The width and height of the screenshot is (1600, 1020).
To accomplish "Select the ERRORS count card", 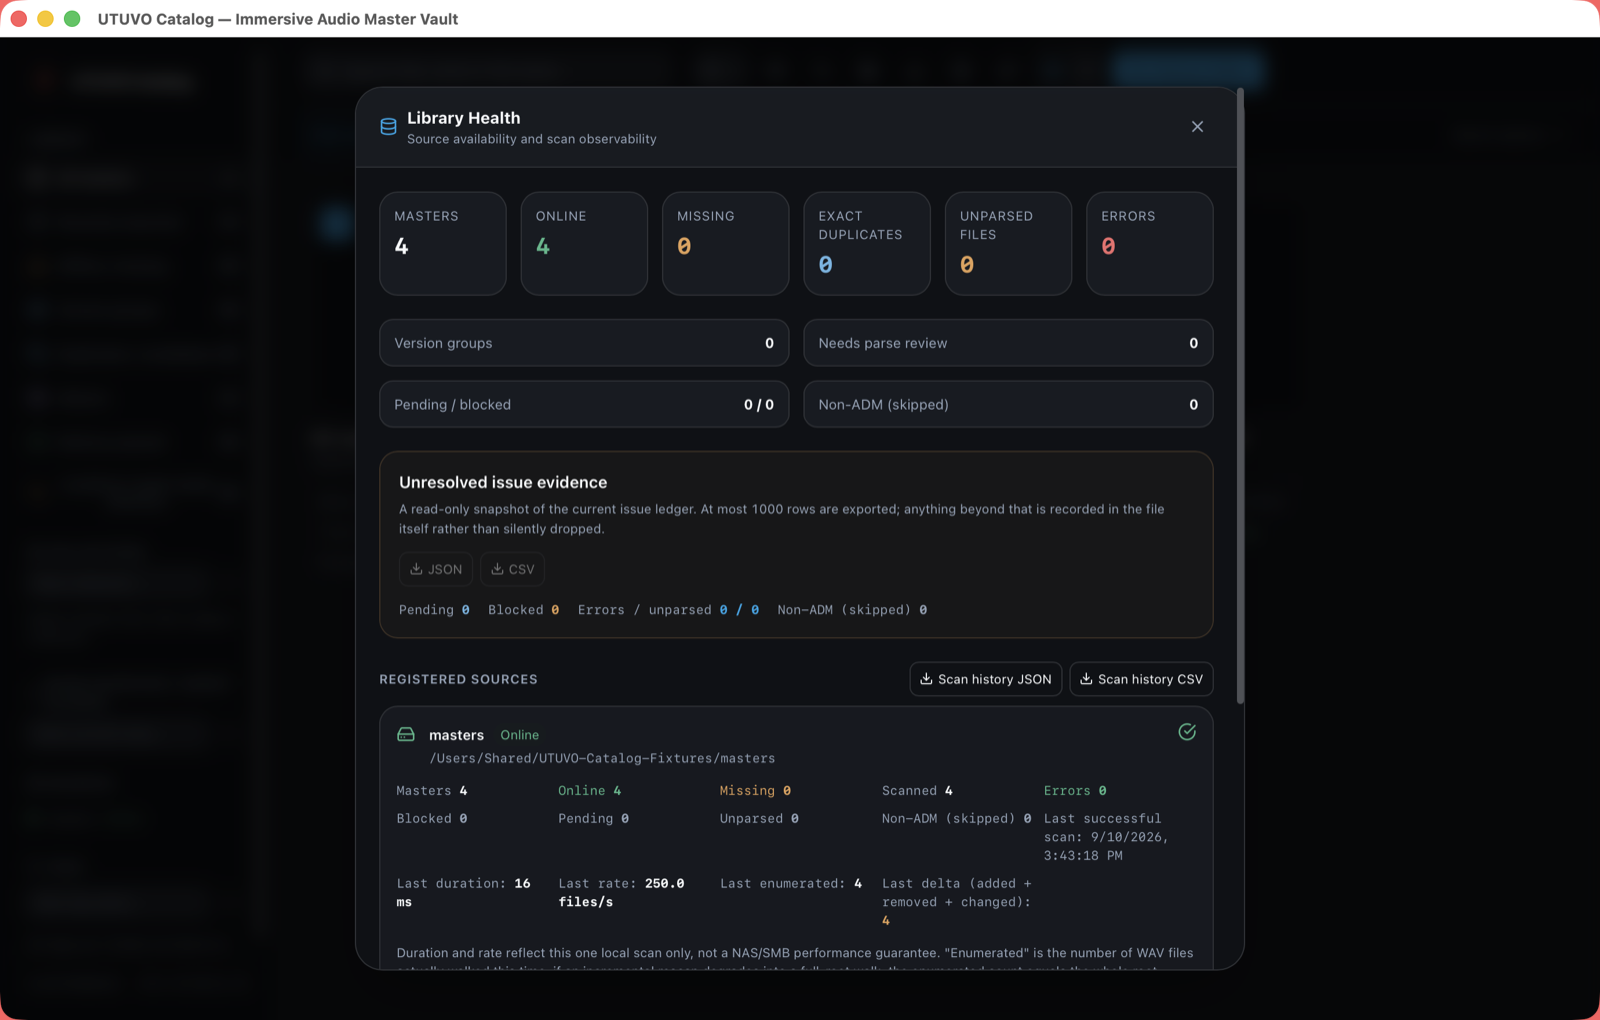I will click(1150, 244).
